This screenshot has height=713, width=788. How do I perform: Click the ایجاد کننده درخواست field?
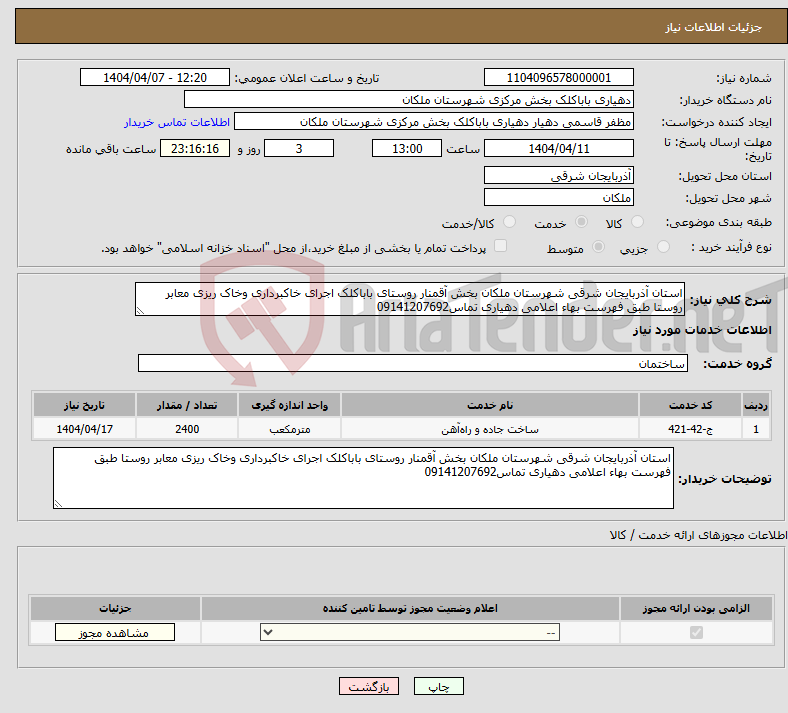pos(434,122)
